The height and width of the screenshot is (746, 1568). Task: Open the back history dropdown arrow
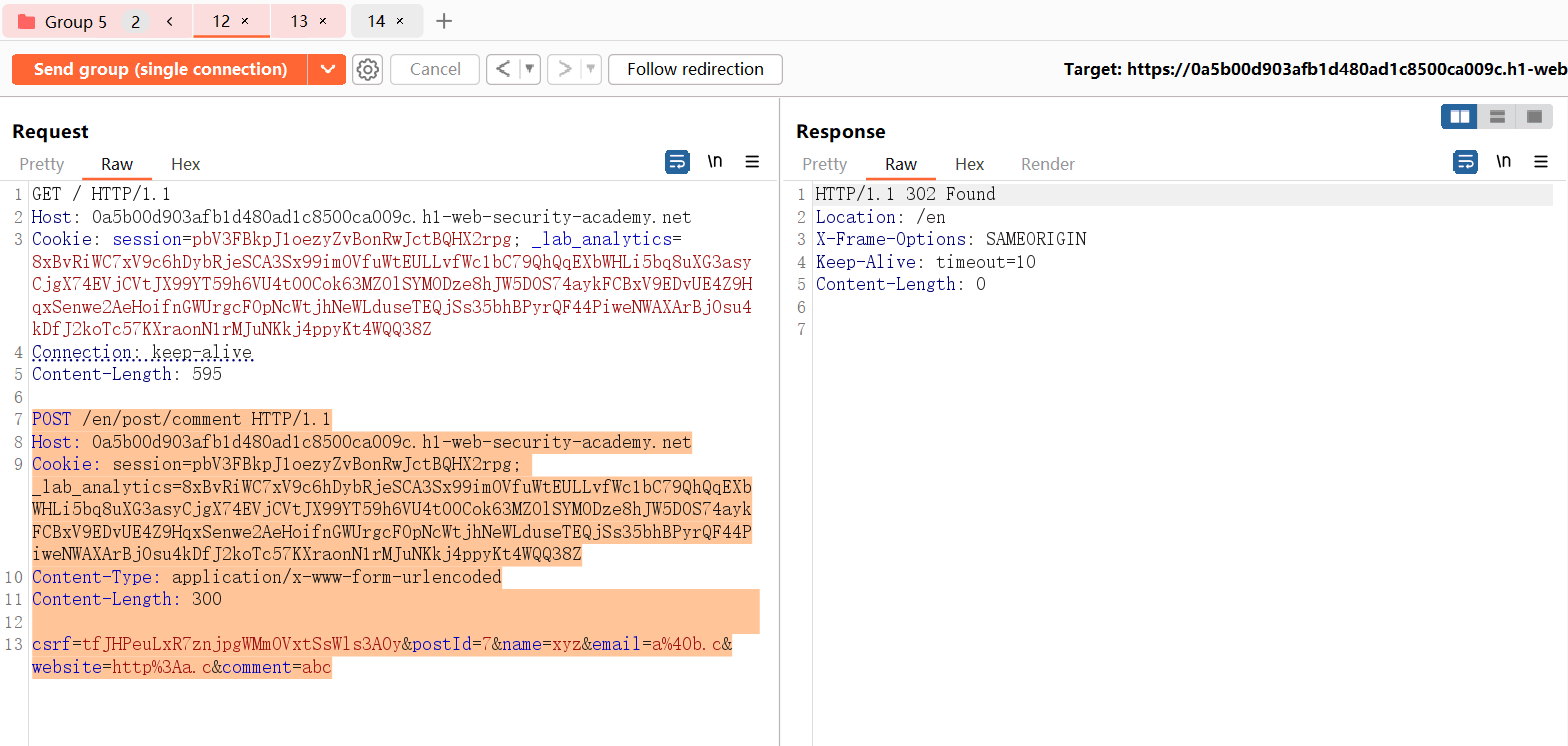tap(530, 69)
